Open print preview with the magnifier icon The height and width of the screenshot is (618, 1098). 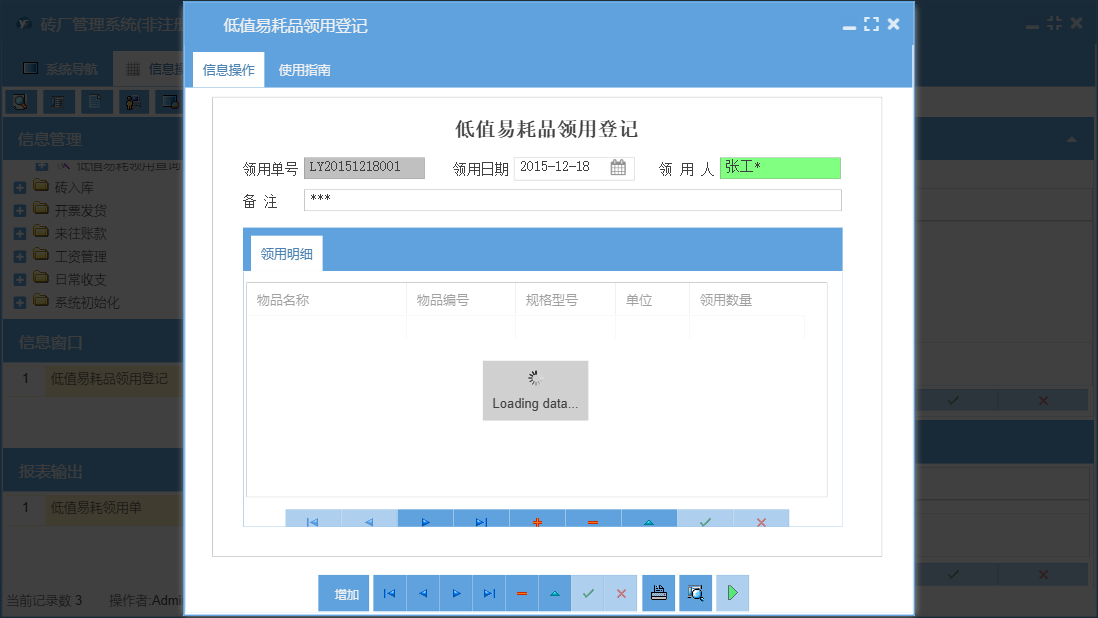(x=694, y=593)
